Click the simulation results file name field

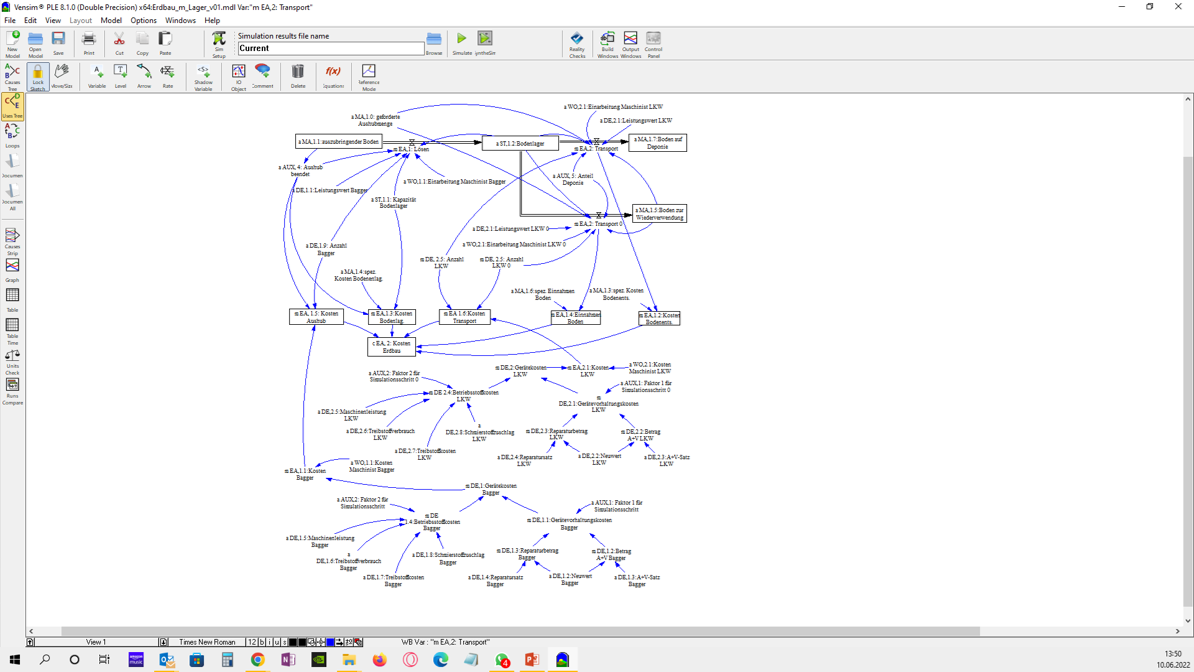pyautogui.click(x=331, y=48)
